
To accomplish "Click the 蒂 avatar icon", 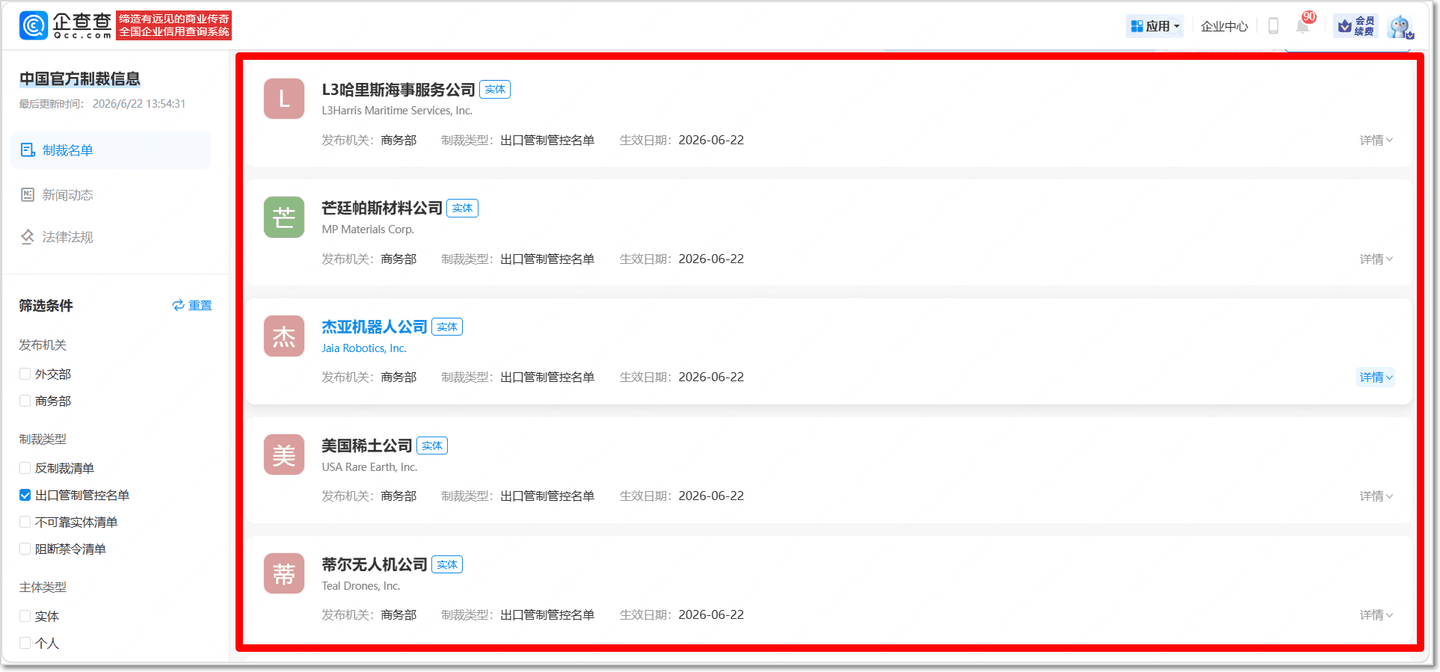I will pyautogui.click(x=284, y=574).
